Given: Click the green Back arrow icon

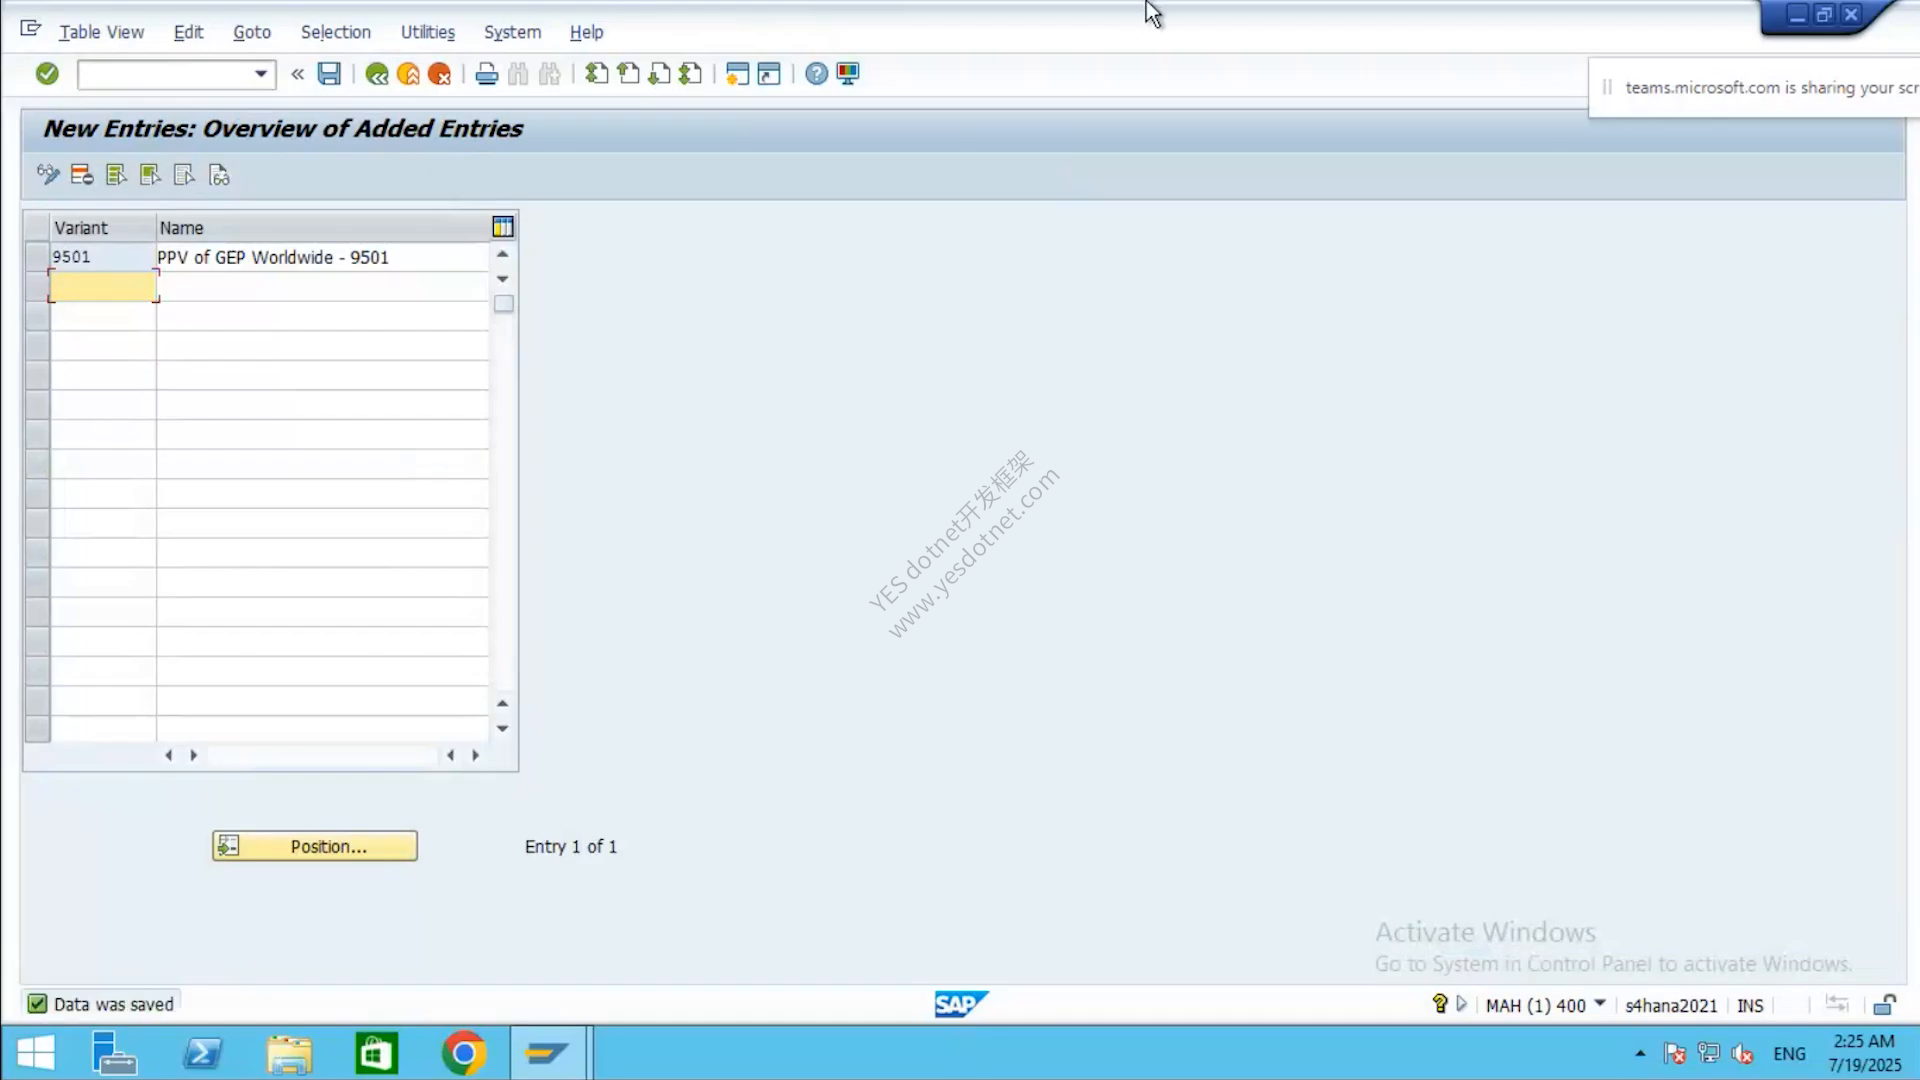Looking at the screenshot, I should coord(377,74).
